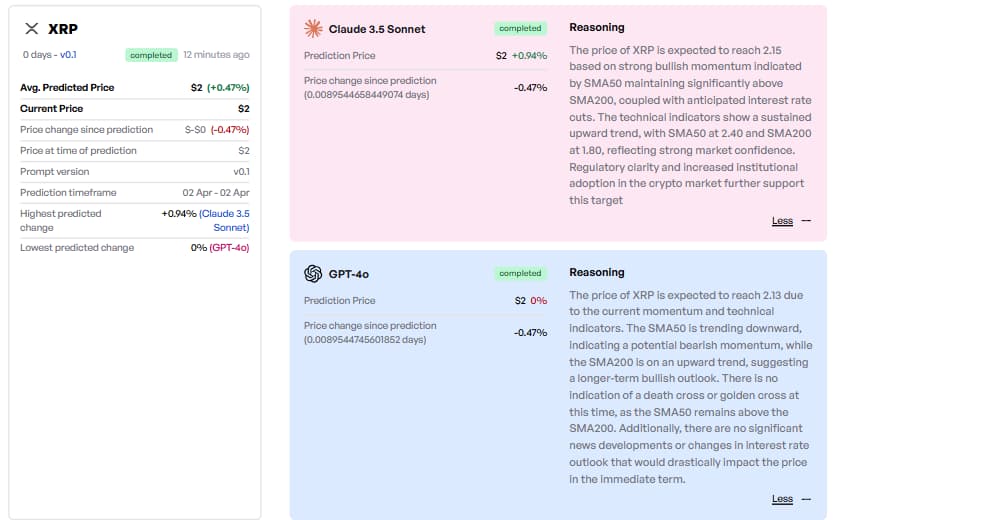992x520 pixels.
Task: Open the Claude 3.5 Sonnet highest predicted link
Action: tap(224, 221)
